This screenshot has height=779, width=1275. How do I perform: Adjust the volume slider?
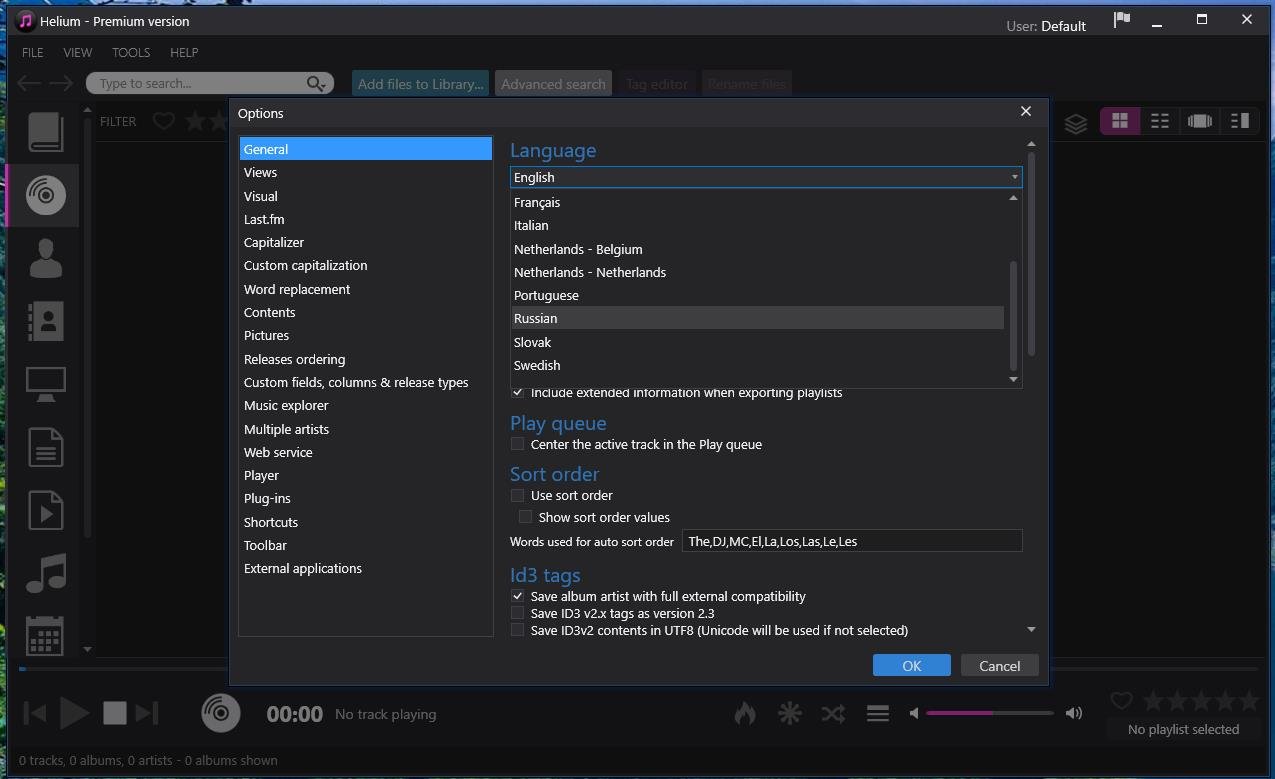990,713
